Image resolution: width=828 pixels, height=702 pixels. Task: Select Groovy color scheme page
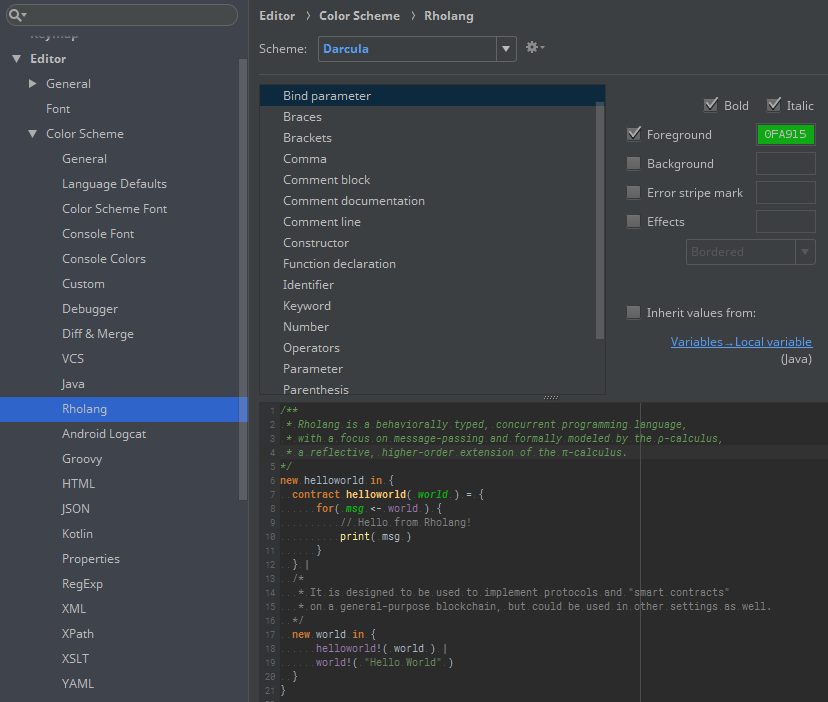point(82,459)
